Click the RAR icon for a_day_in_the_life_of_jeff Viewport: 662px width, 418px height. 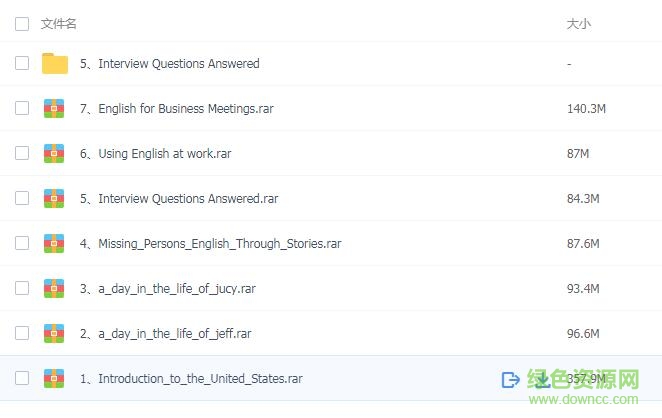(54, 334)
